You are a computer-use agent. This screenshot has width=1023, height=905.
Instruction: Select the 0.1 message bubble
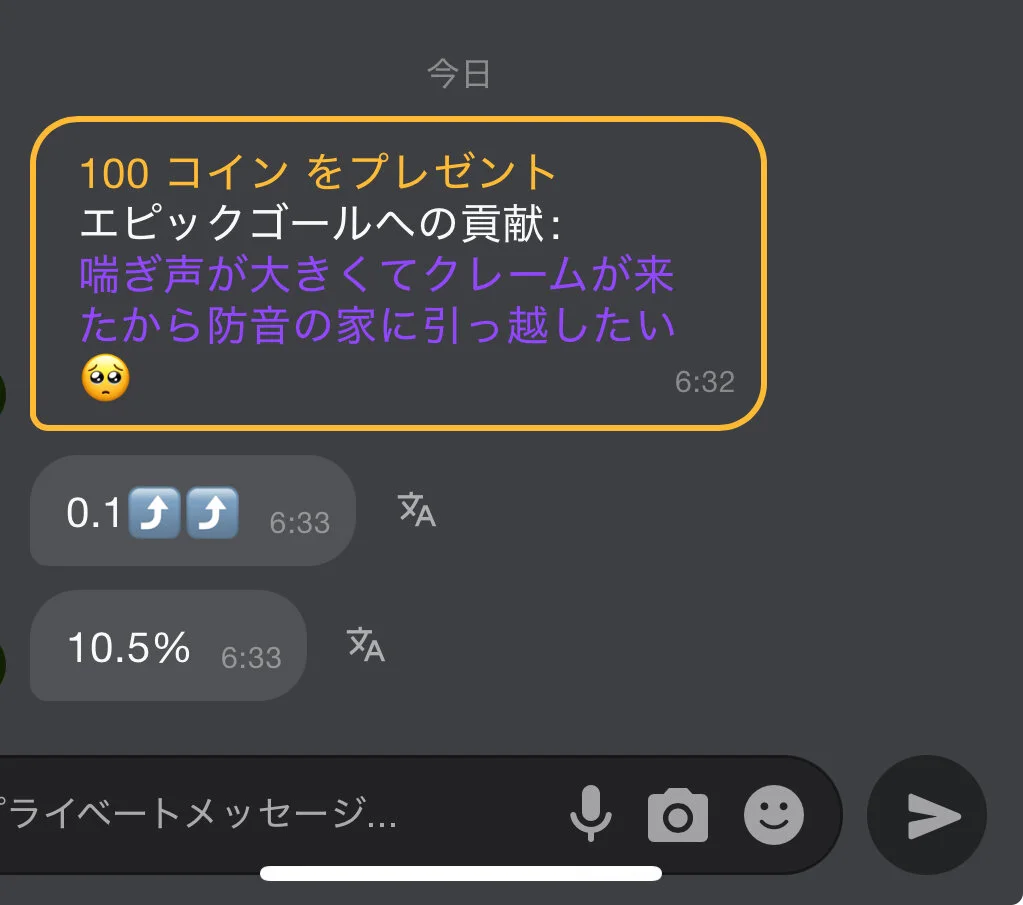point(192,511)
